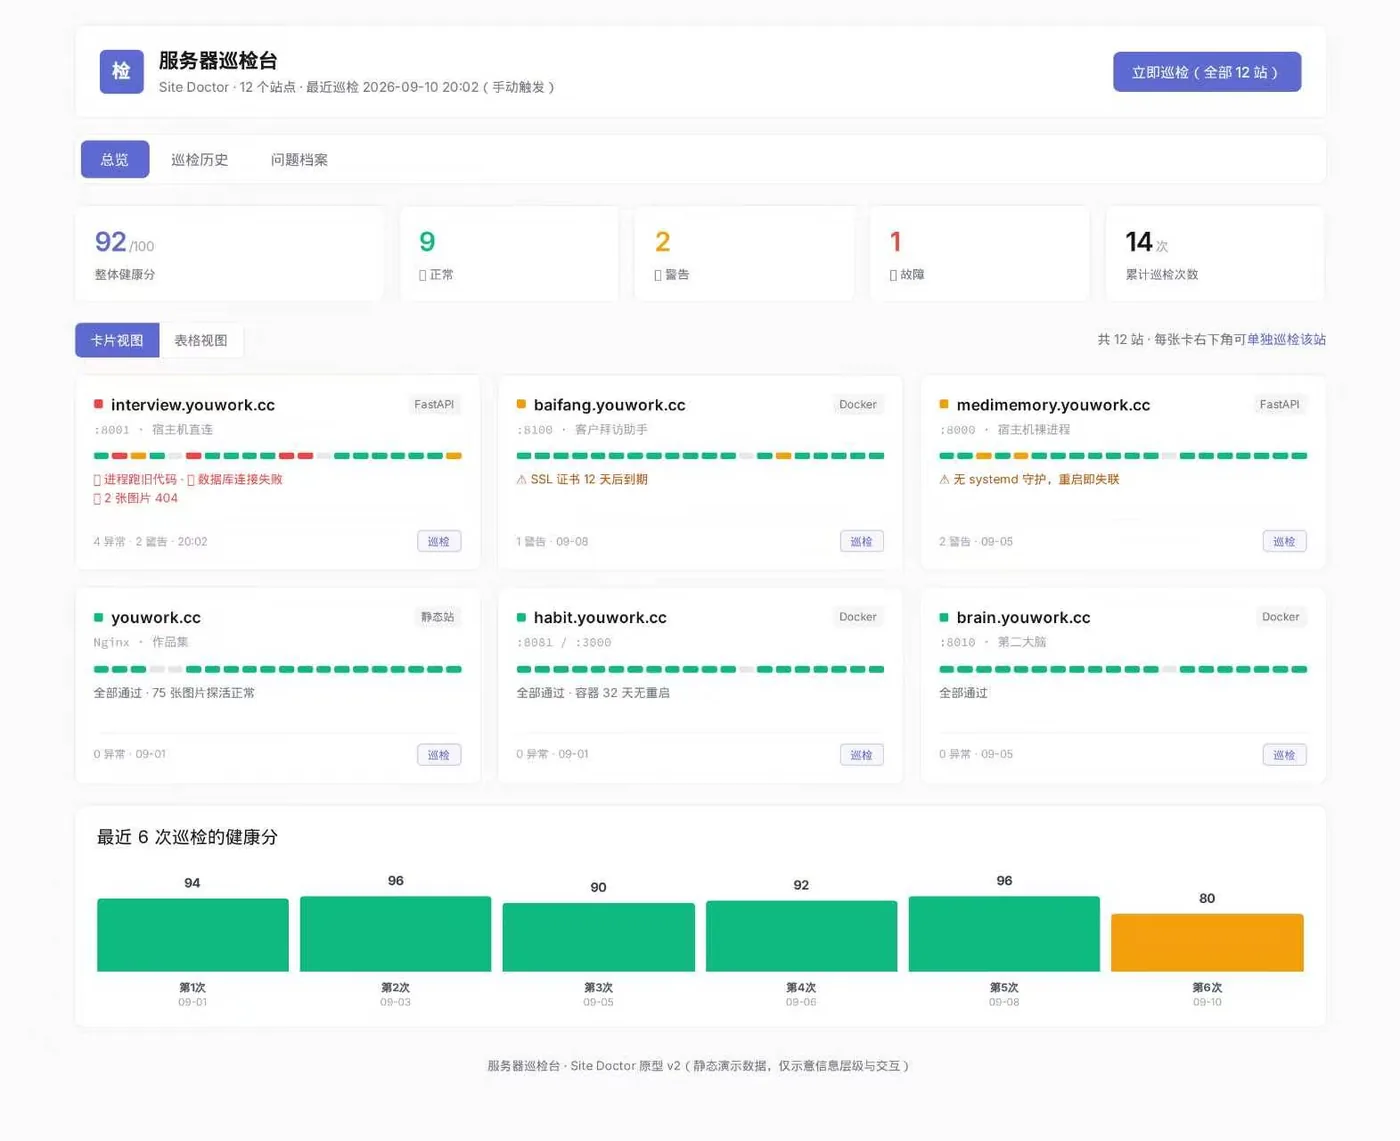
Task: Click the orange status dot for medimemory.youwork.cc
Action: [944, 404]
